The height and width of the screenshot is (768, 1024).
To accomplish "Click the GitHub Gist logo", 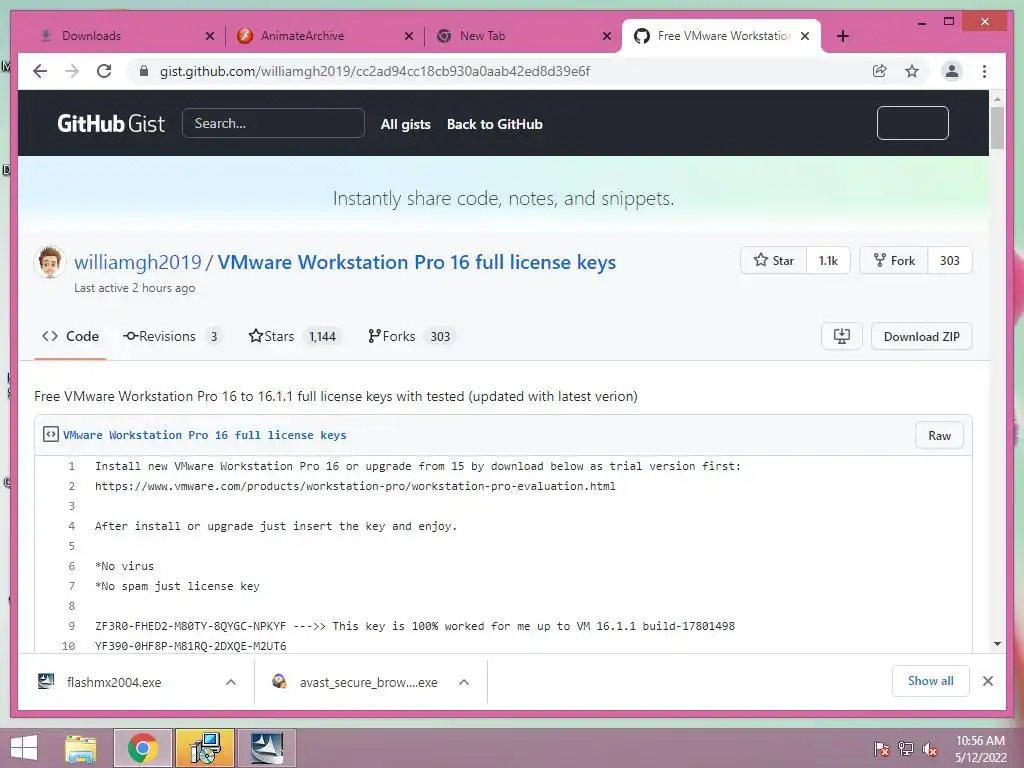I will (111, 123).
